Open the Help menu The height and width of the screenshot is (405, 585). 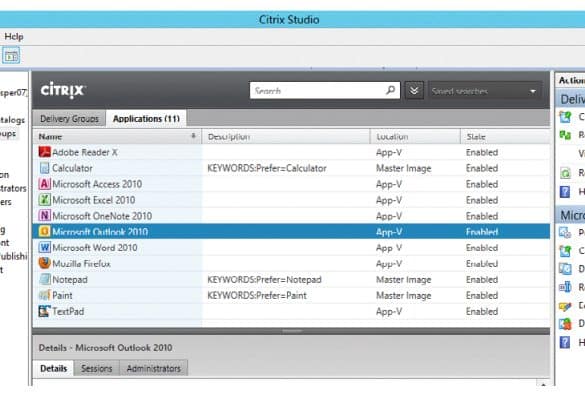click(x=14, y=37)
